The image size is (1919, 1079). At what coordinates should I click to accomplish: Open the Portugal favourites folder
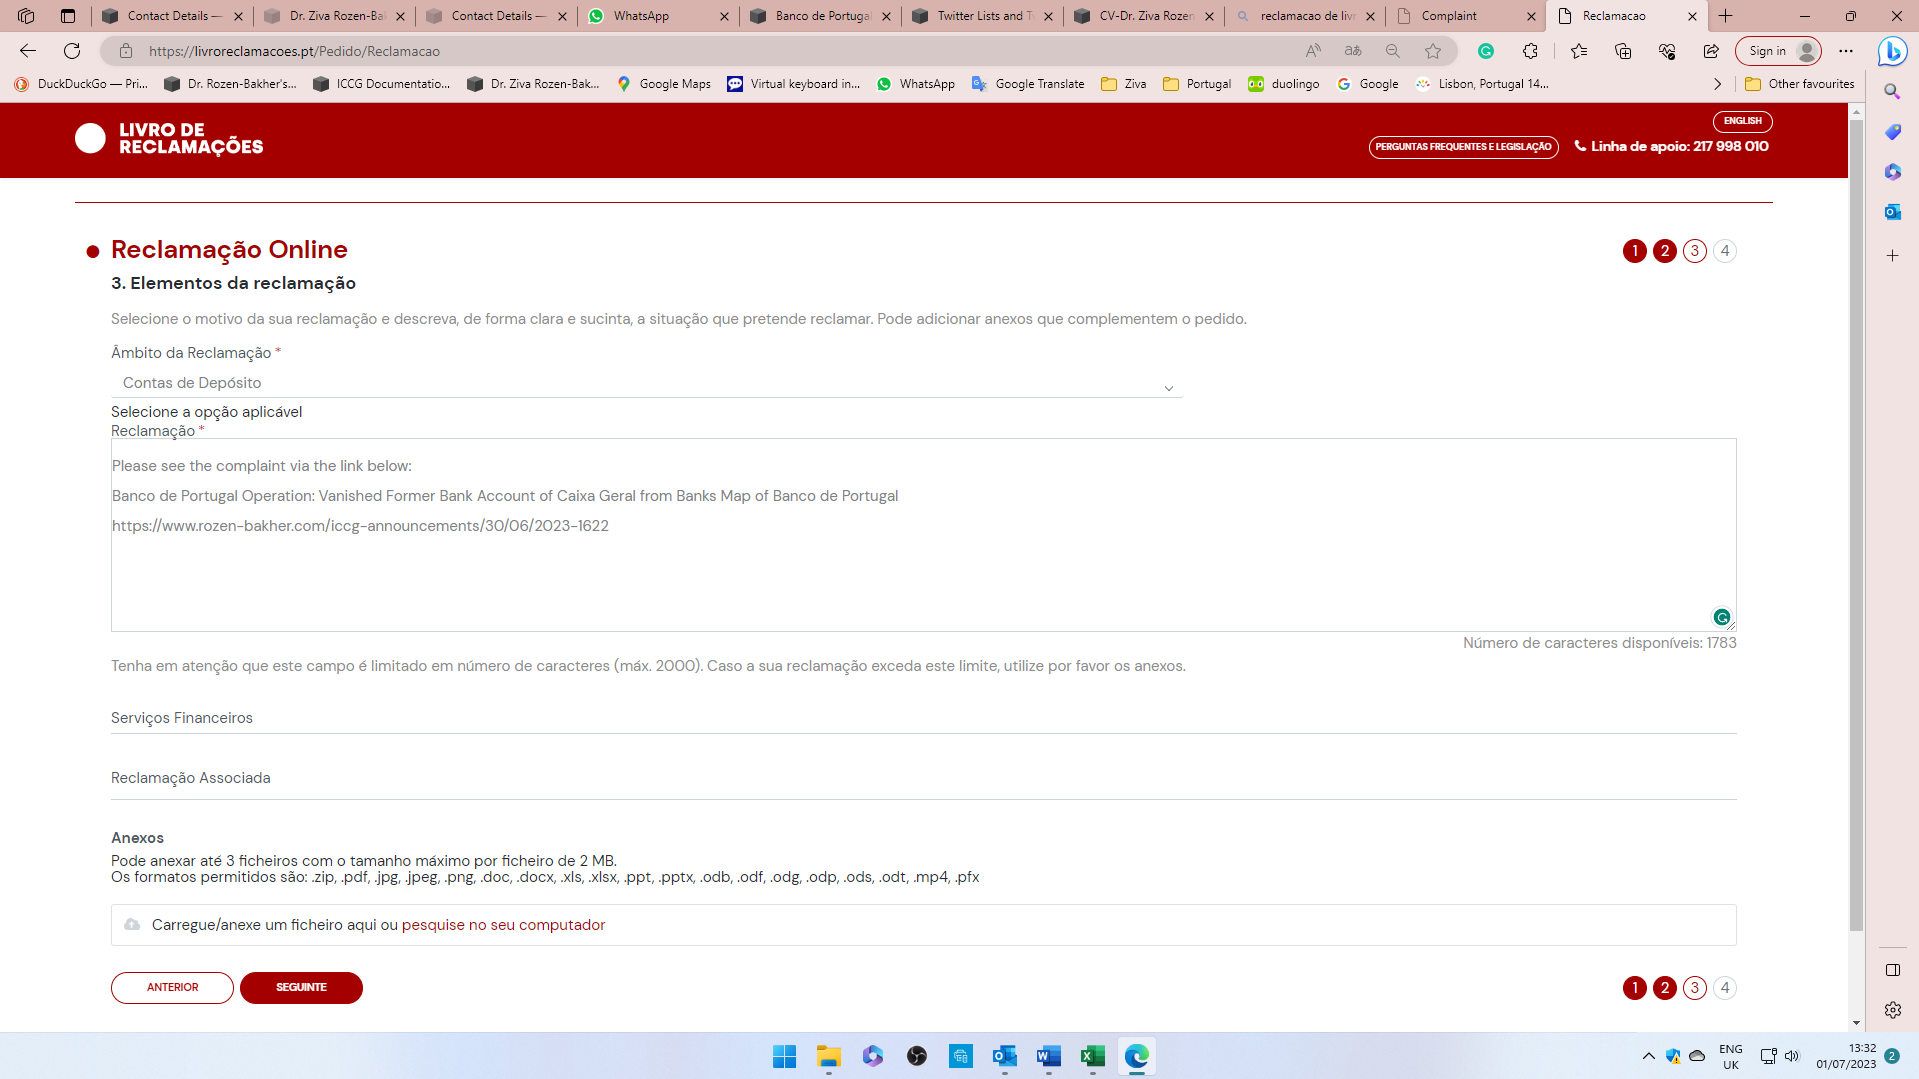1197,84
